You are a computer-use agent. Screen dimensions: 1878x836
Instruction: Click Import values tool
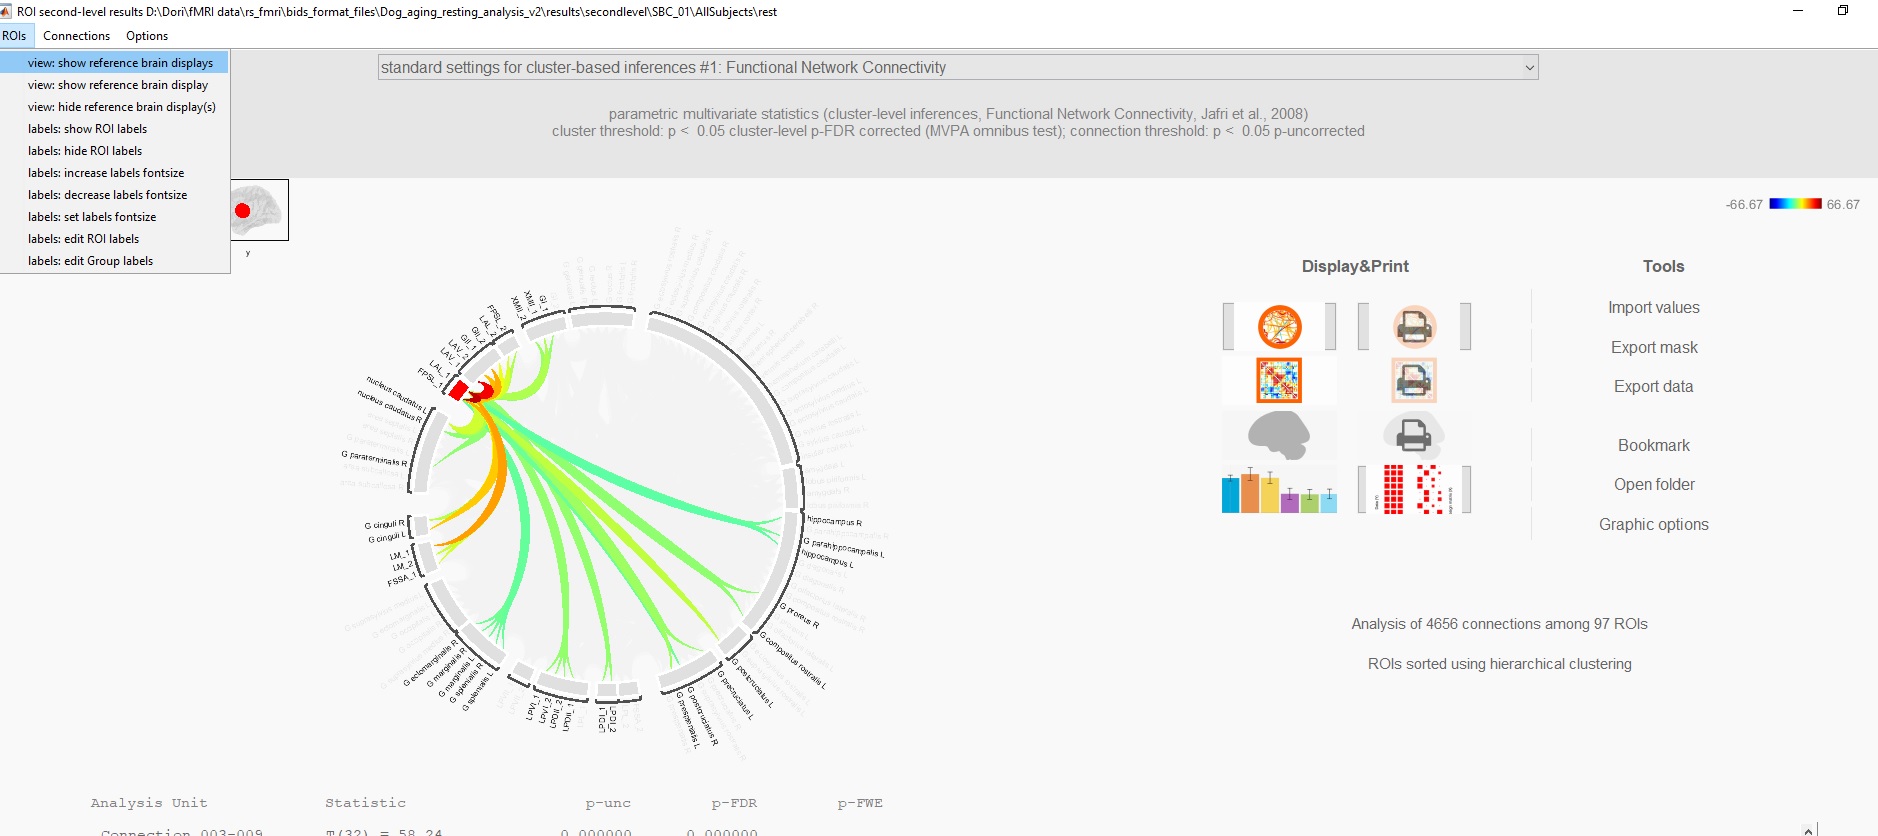coord(1653,308)
